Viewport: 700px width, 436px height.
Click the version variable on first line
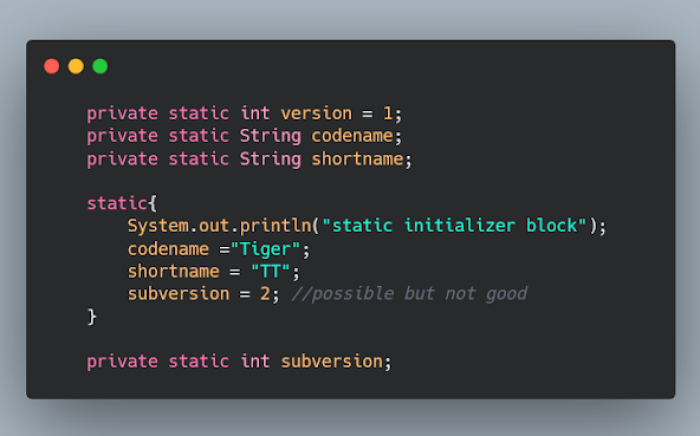click(x=316, y=113)
